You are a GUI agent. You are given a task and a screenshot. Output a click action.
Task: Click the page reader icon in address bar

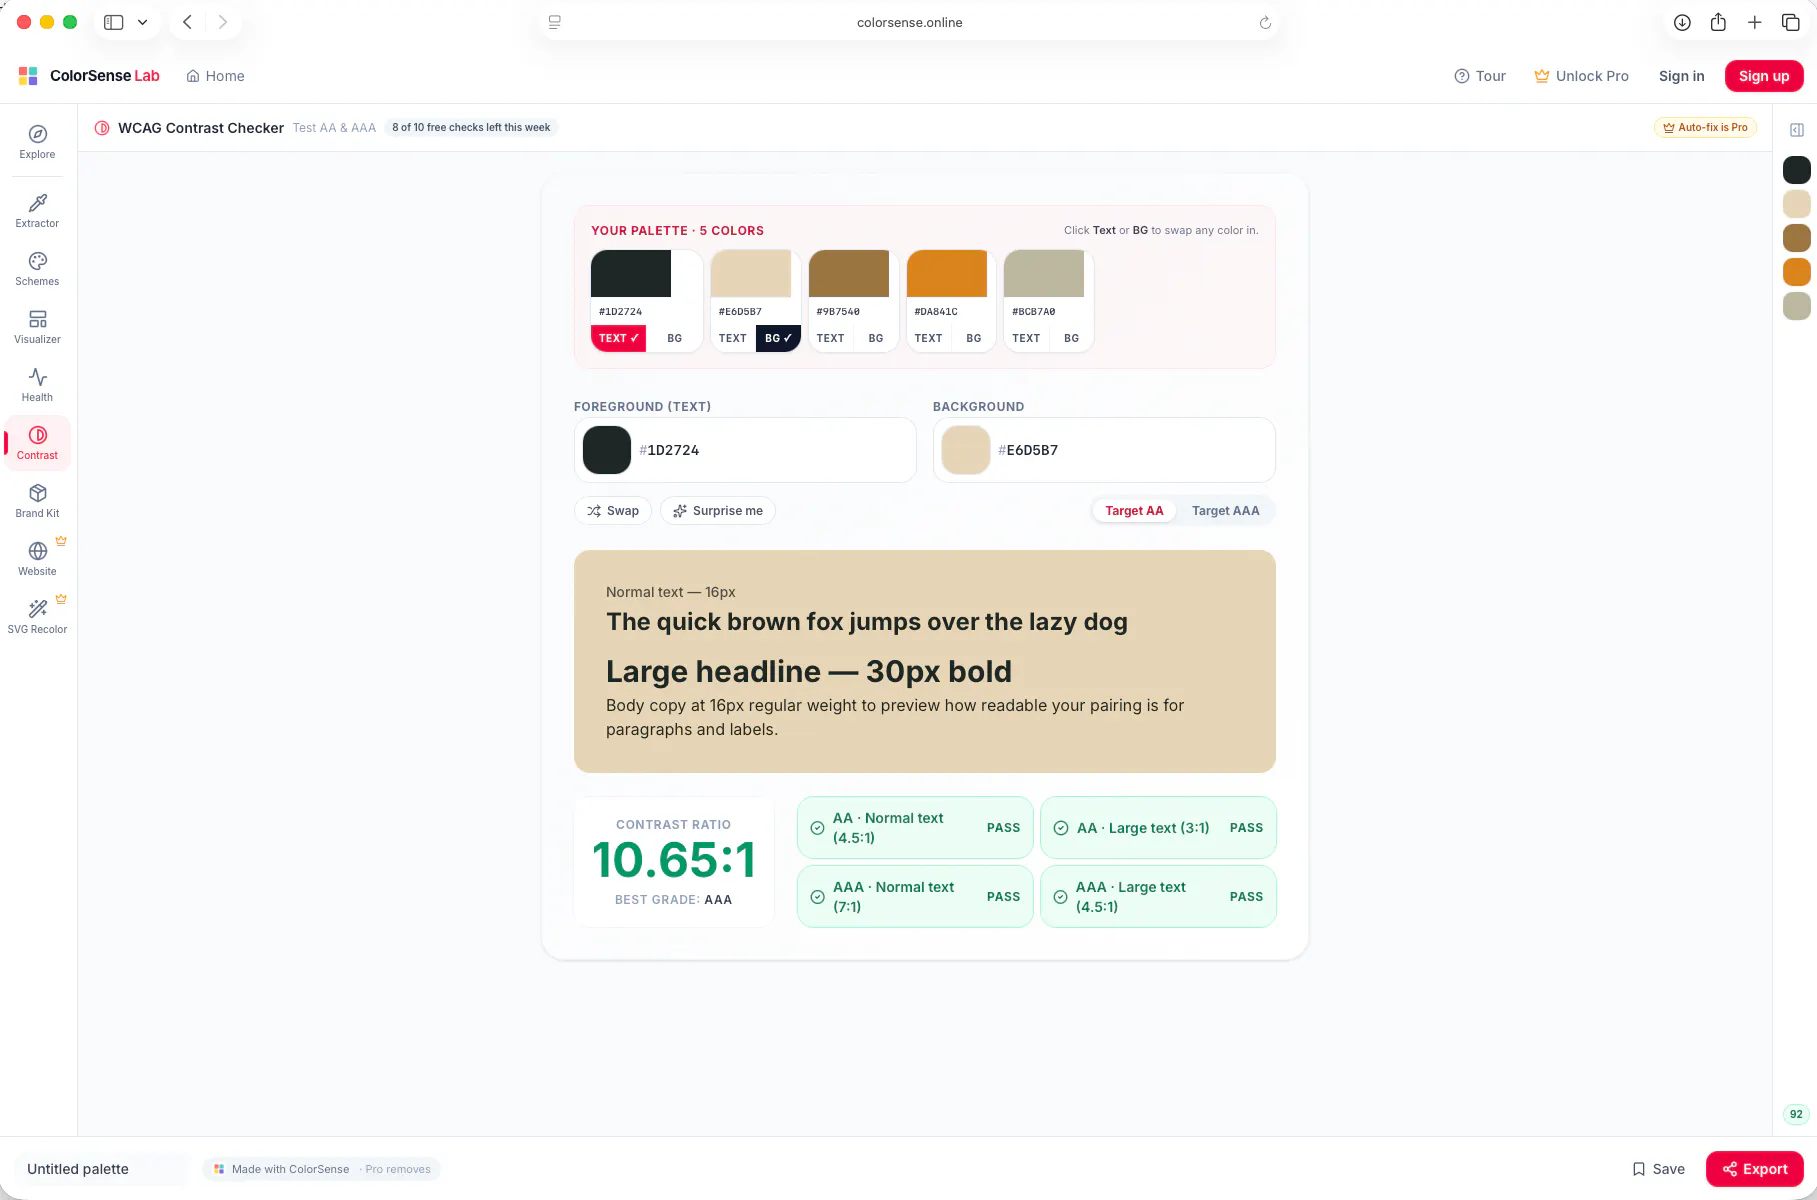click(x=555, y=22)
